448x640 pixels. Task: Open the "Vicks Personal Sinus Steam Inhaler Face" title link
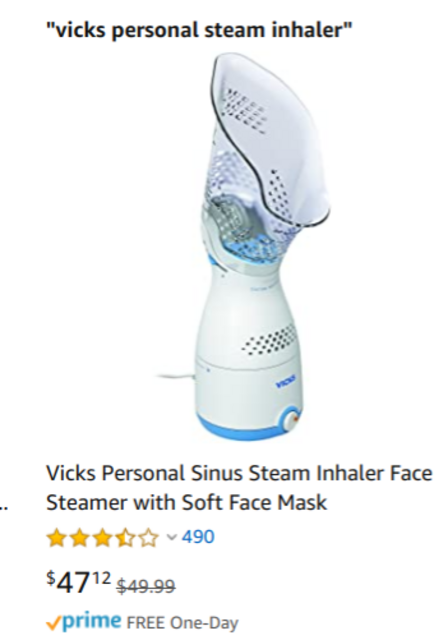click(239, 473)
